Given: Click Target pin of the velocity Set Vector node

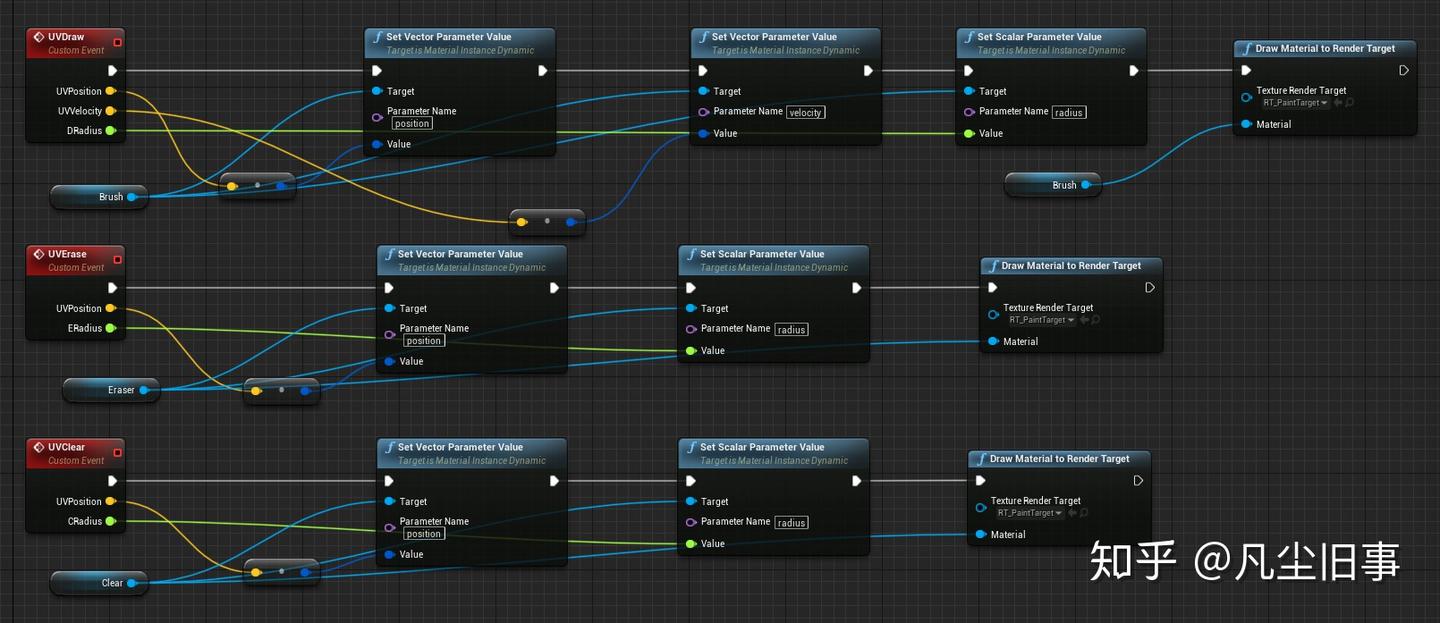Looking at the screenshot, I should pyautogui.click(x=704, y=91).
